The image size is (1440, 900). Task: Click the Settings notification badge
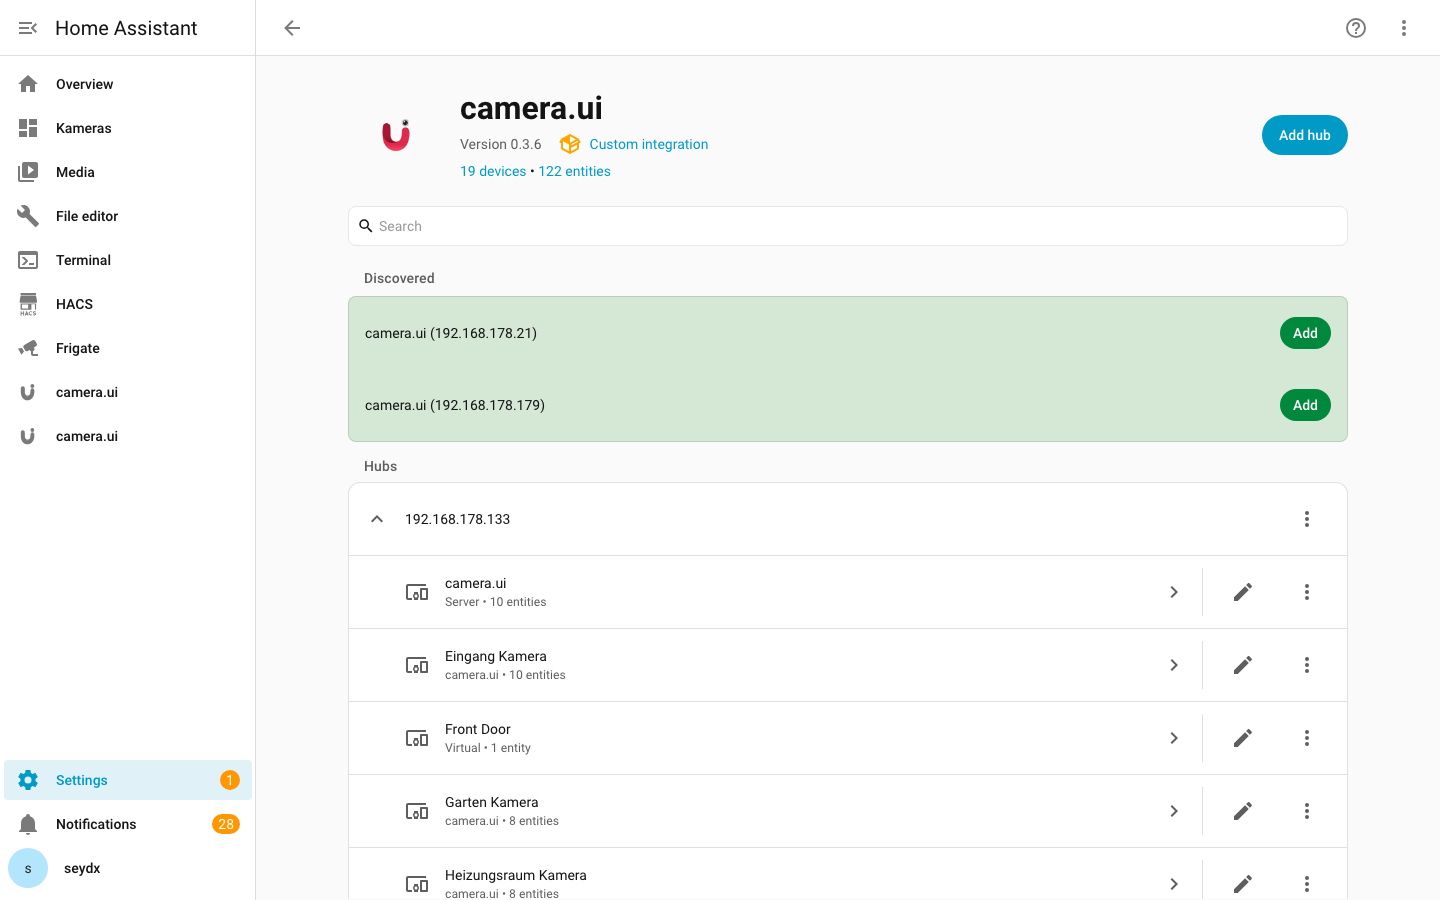[230, 780]
